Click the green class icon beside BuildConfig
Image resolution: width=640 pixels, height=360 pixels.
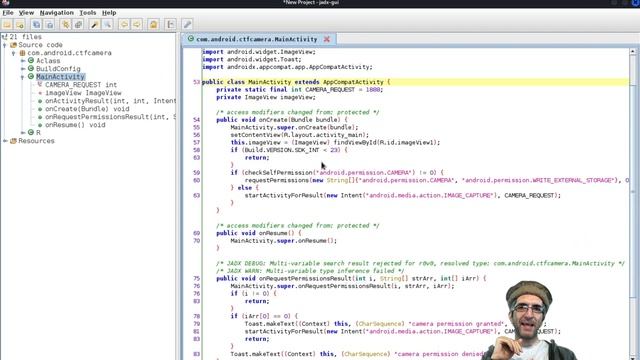point(31,69)
